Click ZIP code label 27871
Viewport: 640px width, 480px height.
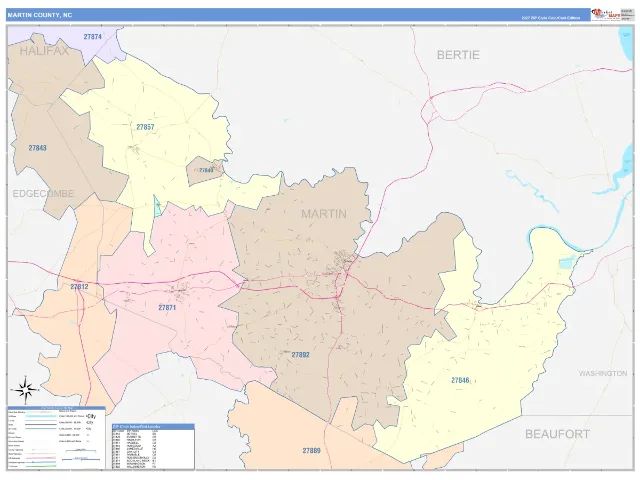click(x=167, y=307)
